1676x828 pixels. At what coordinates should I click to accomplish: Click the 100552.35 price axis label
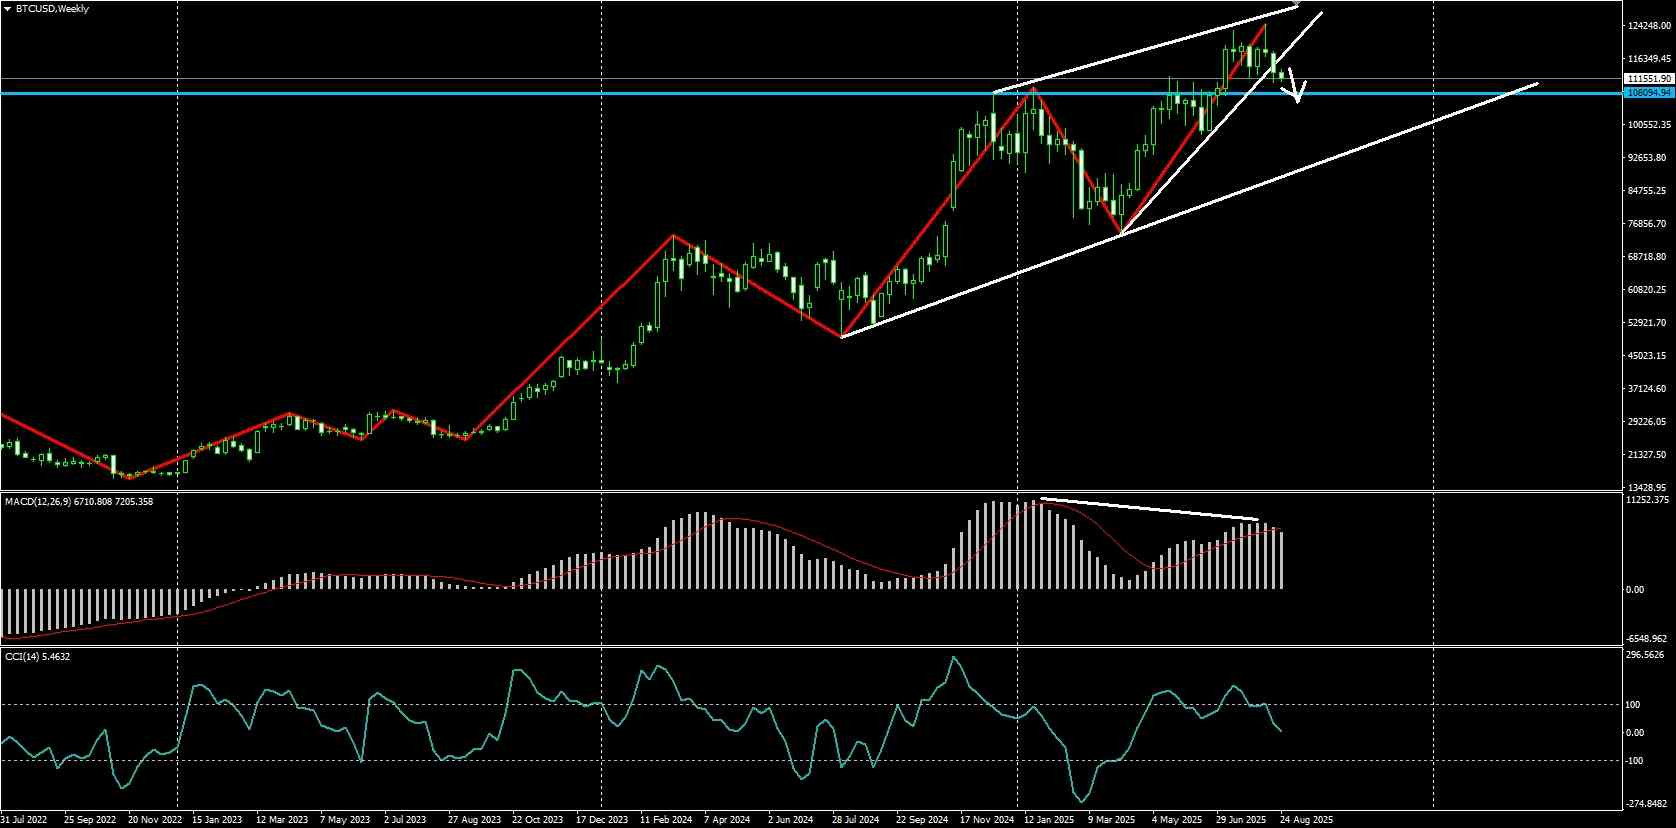(1649, 125)
